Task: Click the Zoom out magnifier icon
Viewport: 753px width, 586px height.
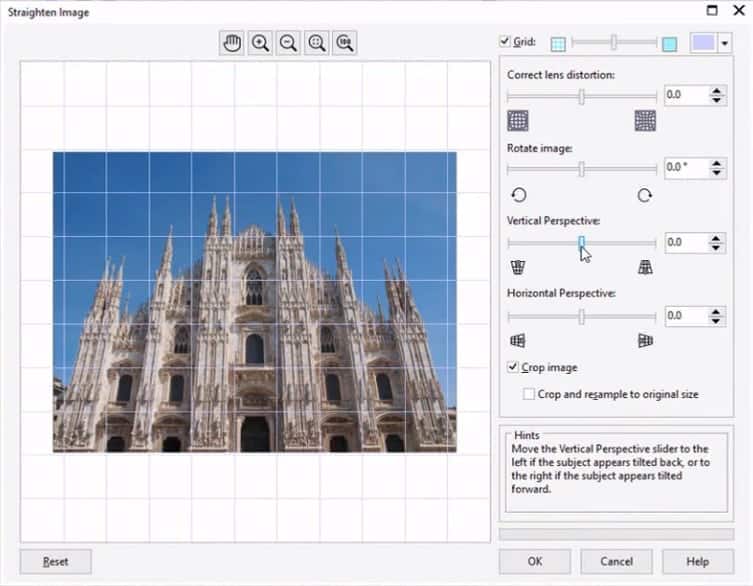Action: click(x=288, y=43)
